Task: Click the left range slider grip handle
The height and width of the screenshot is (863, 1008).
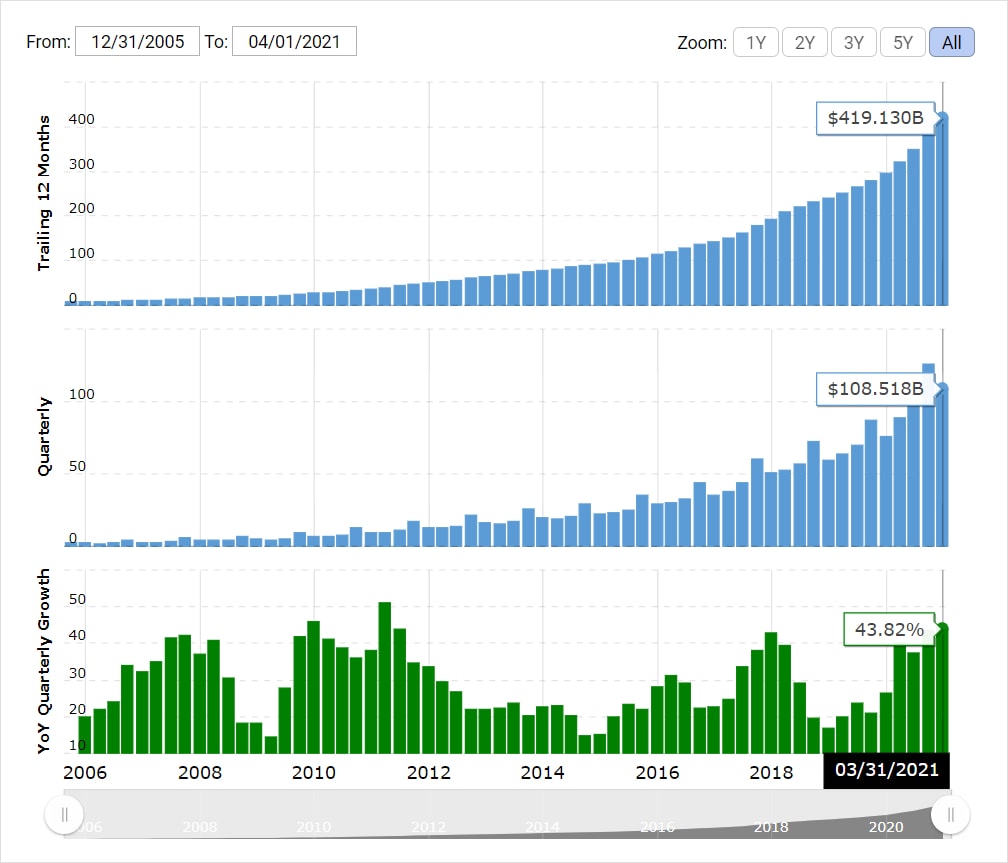Action: point(64,814)
